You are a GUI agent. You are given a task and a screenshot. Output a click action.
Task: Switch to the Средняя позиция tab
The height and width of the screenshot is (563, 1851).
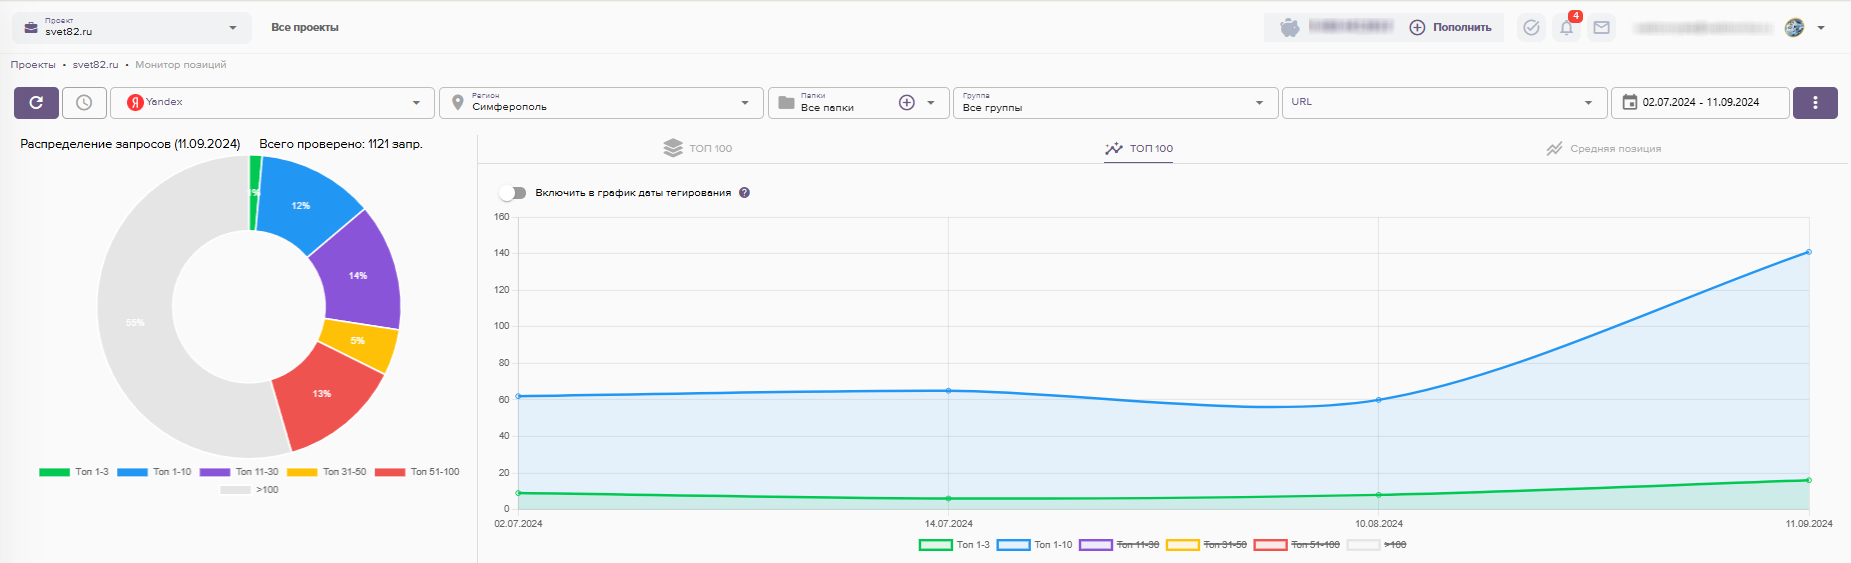pos(1603,149)
